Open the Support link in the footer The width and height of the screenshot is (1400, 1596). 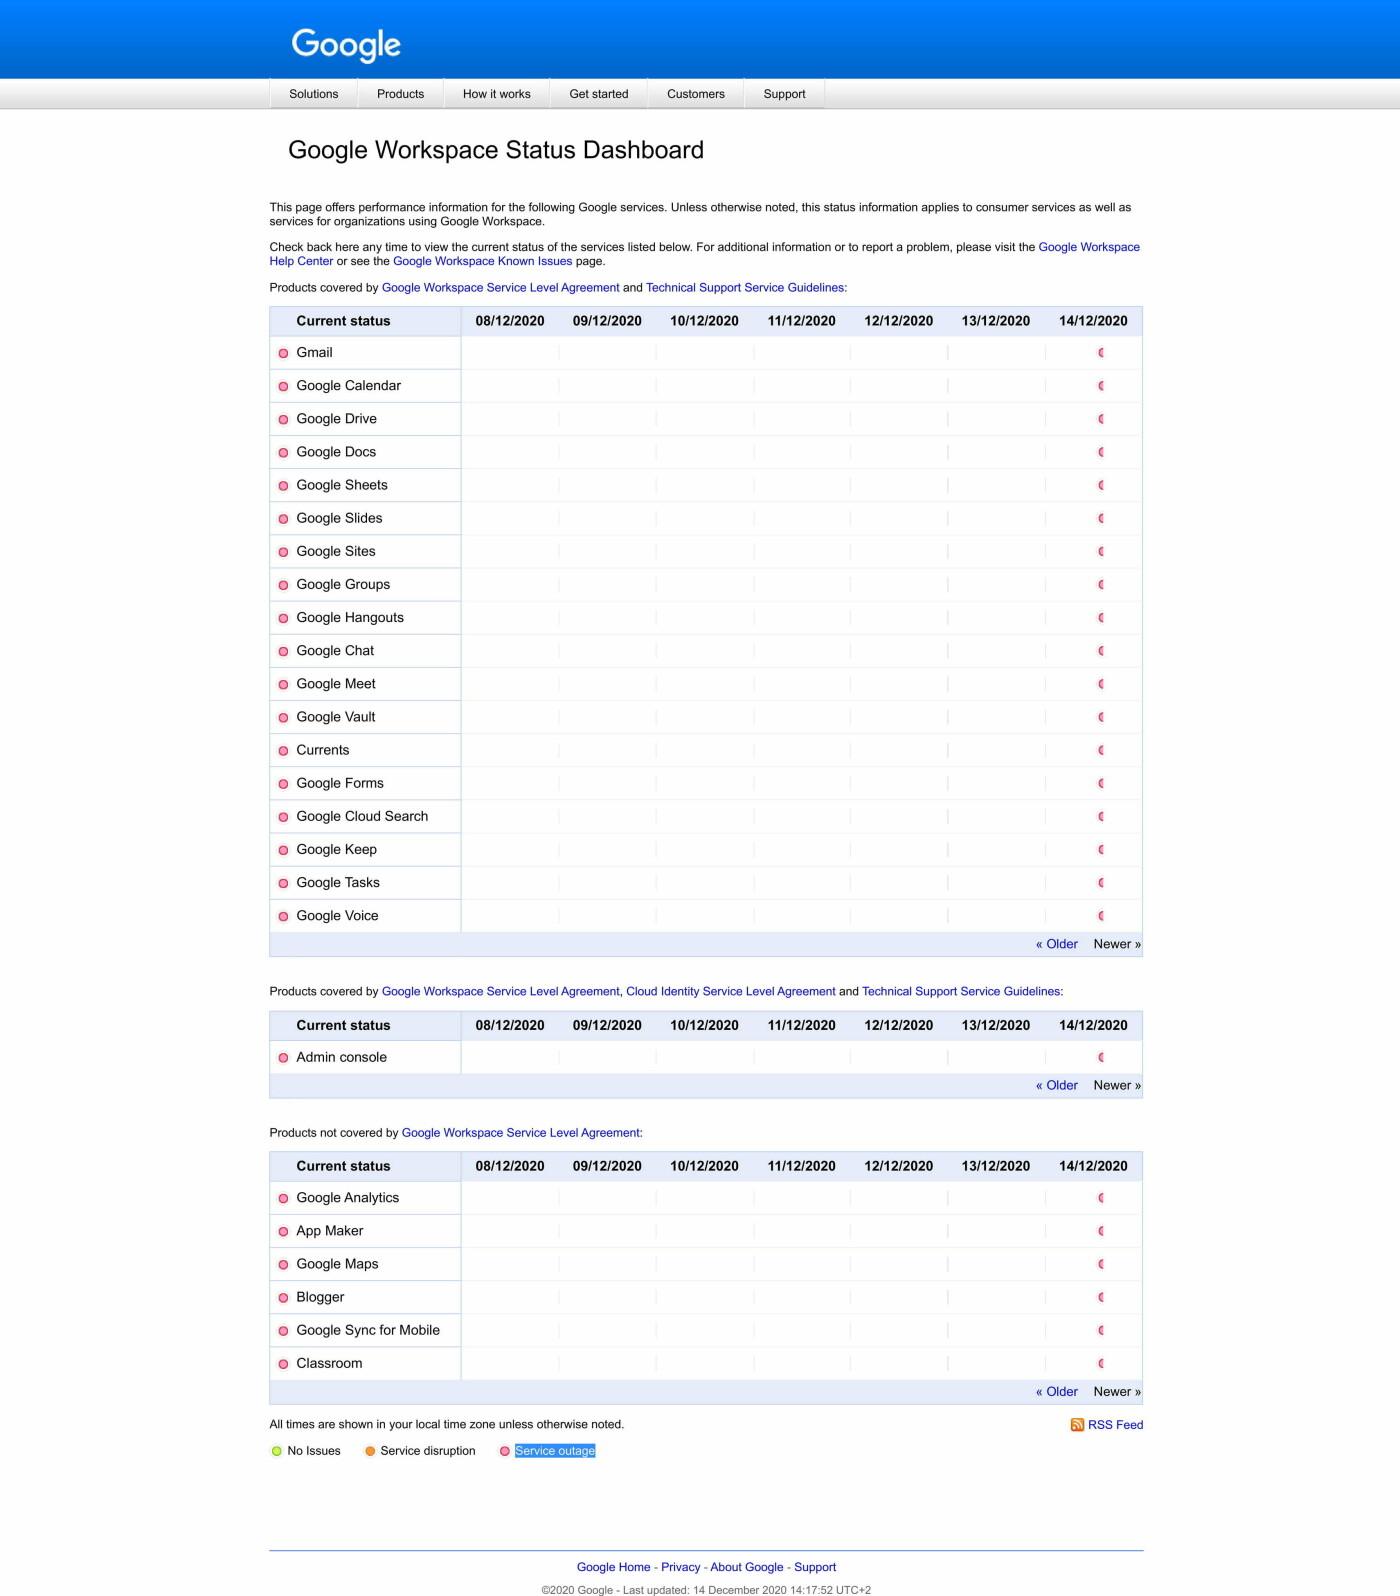coord(815,1567)
